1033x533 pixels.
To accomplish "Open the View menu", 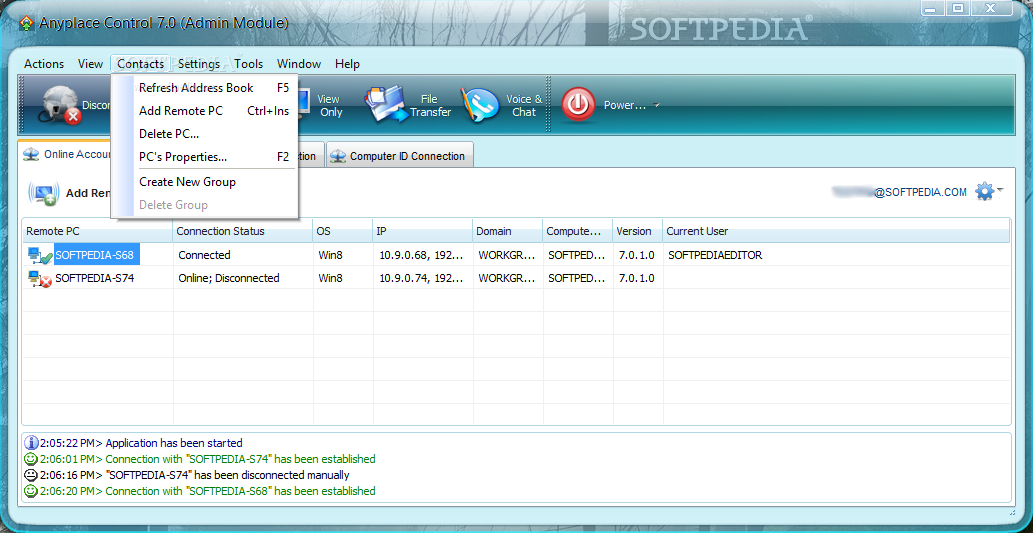I will [90, 64].
